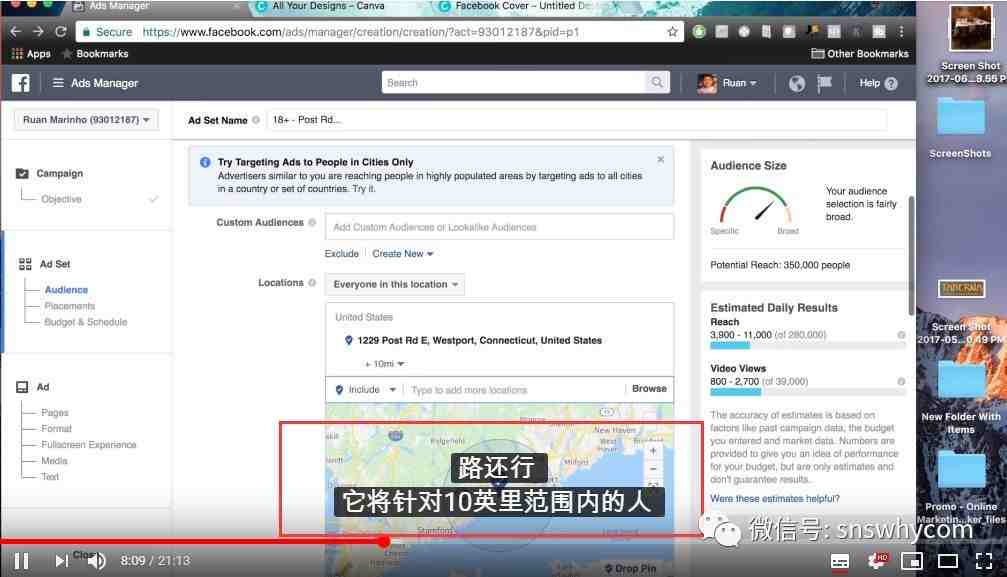Open Everyone in this location dropdown

[394, 285]
